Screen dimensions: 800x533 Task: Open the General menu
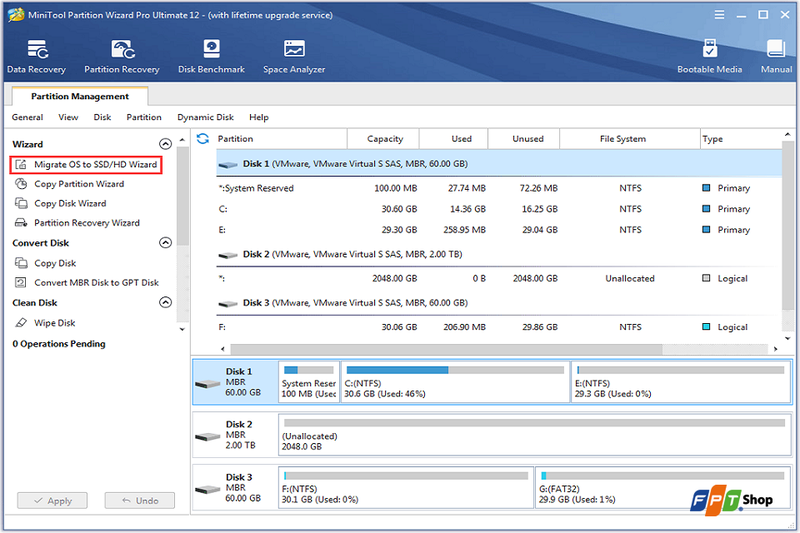(x=28, y=117)
